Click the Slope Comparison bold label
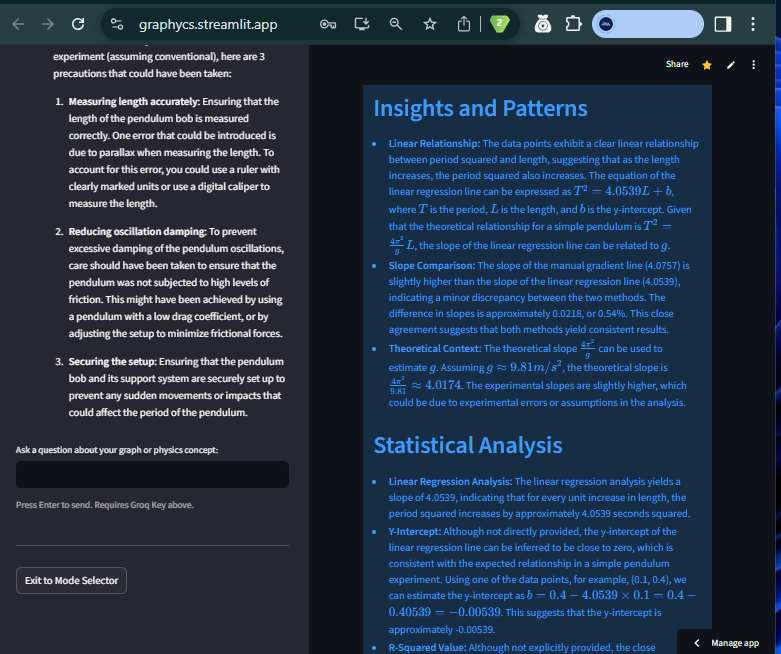Screen dimensions: 781x654 click(x=432, y=265)
